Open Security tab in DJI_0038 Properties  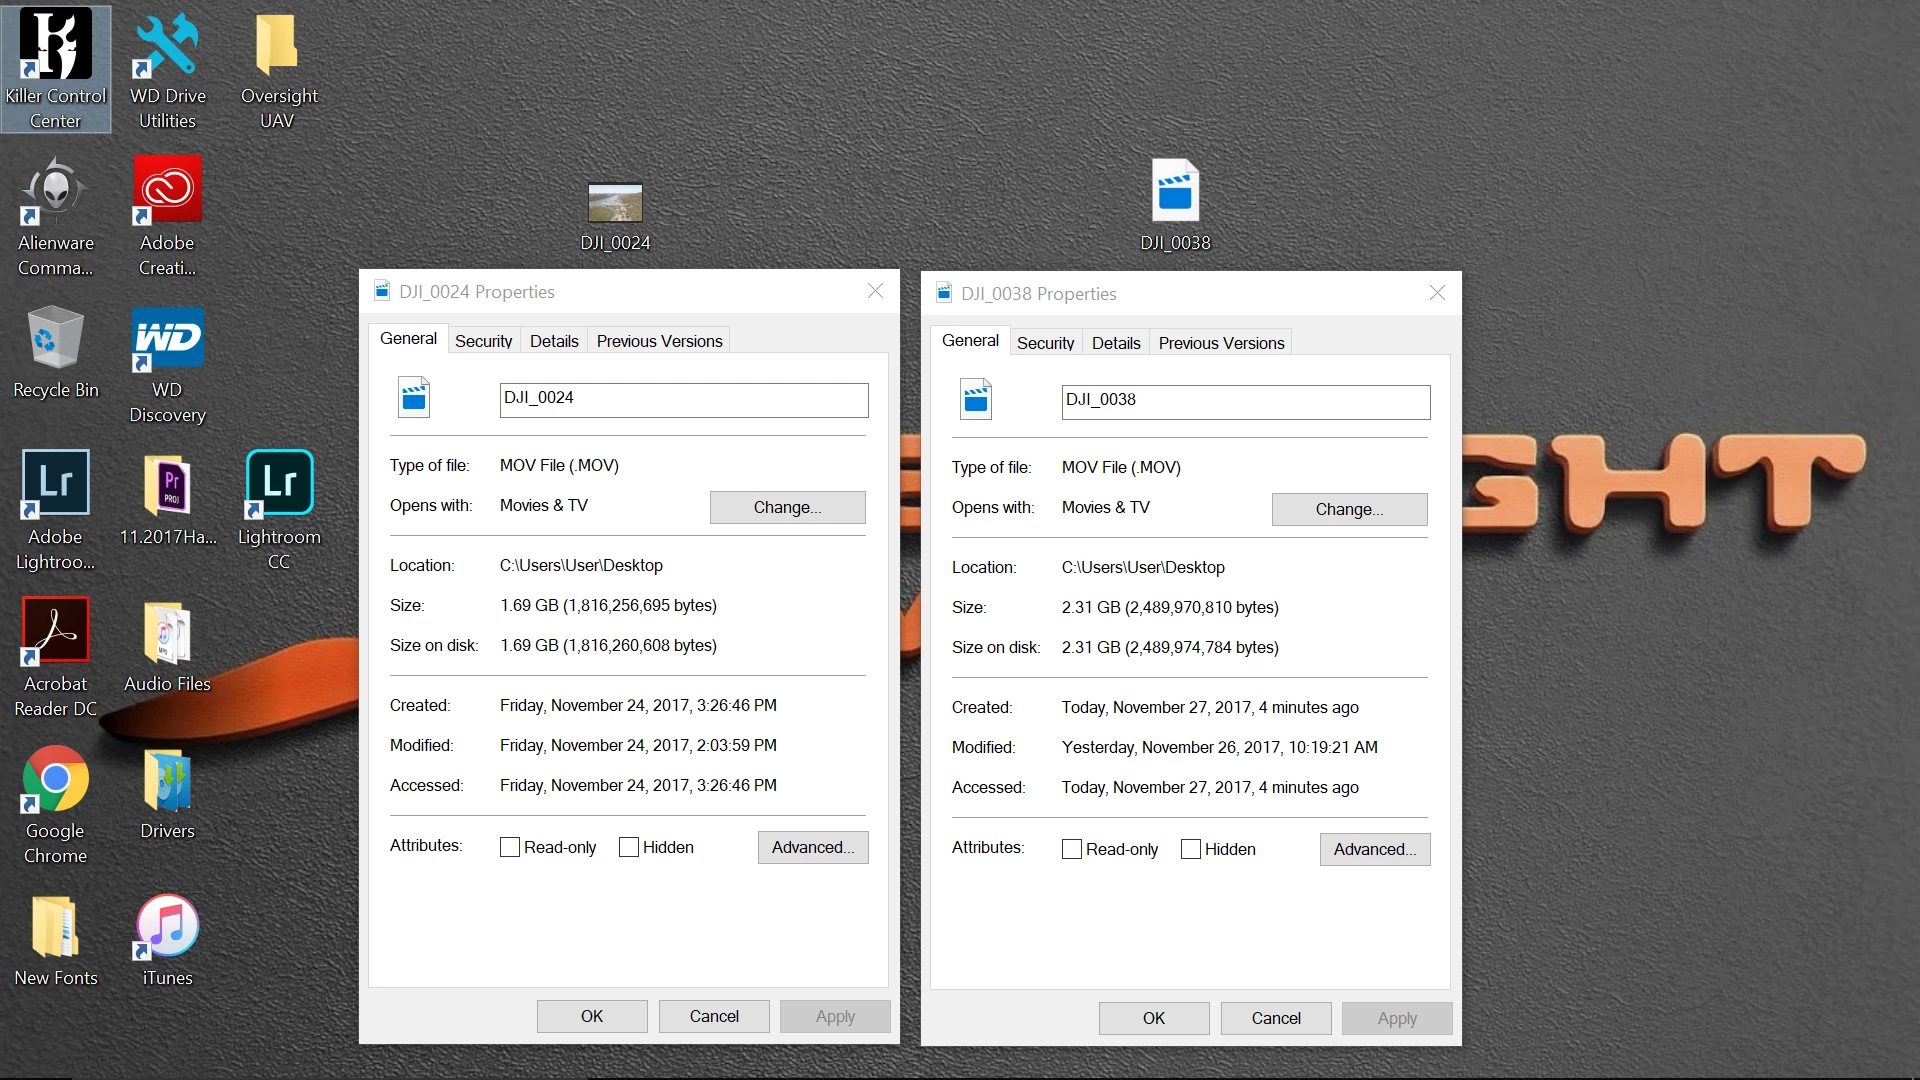click(x=1045, y=343)
